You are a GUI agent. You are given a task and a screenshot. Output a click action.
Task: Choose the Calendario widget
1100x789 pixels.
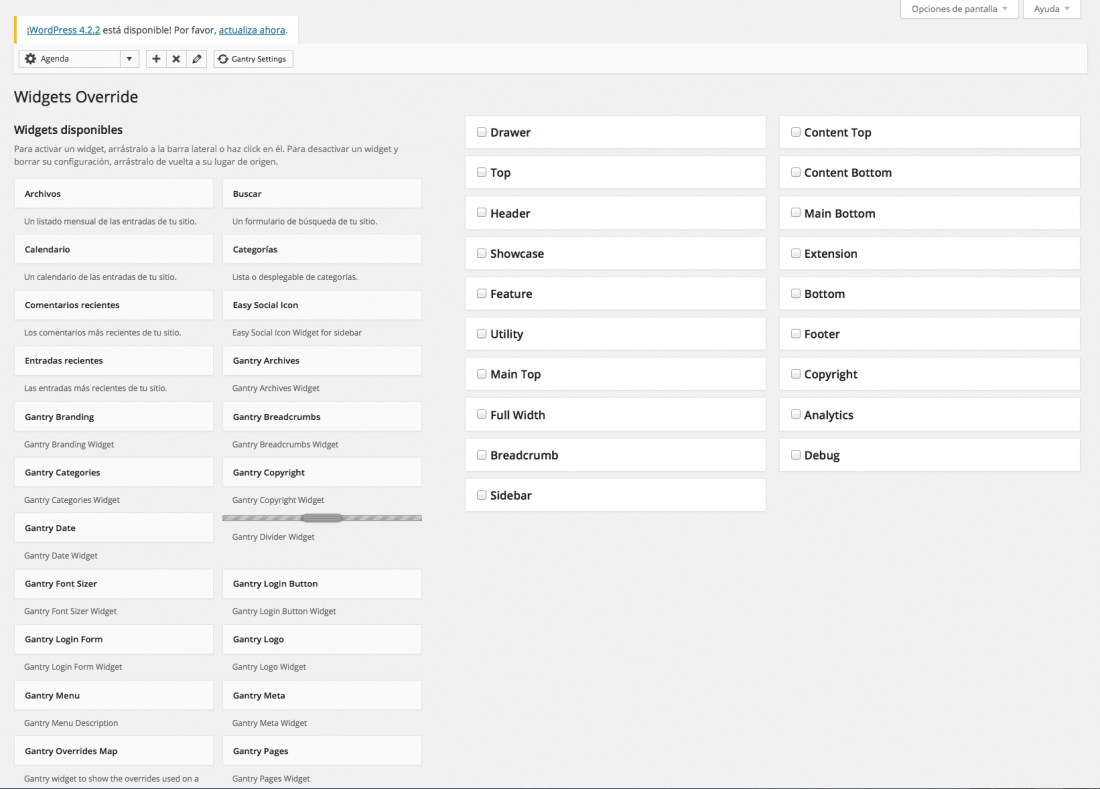pos(114,249)
